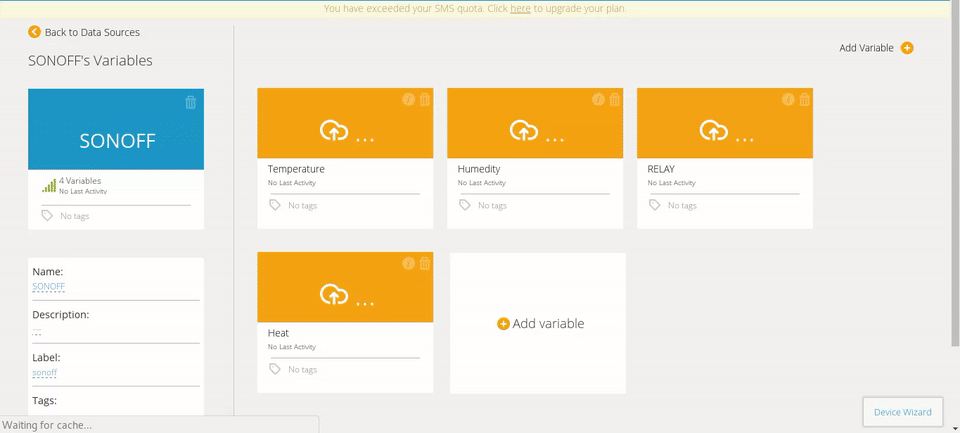Edit the empty Description field
Image resolution: width=960 pixels, height=433 pixels.
(x=37, y=331)
